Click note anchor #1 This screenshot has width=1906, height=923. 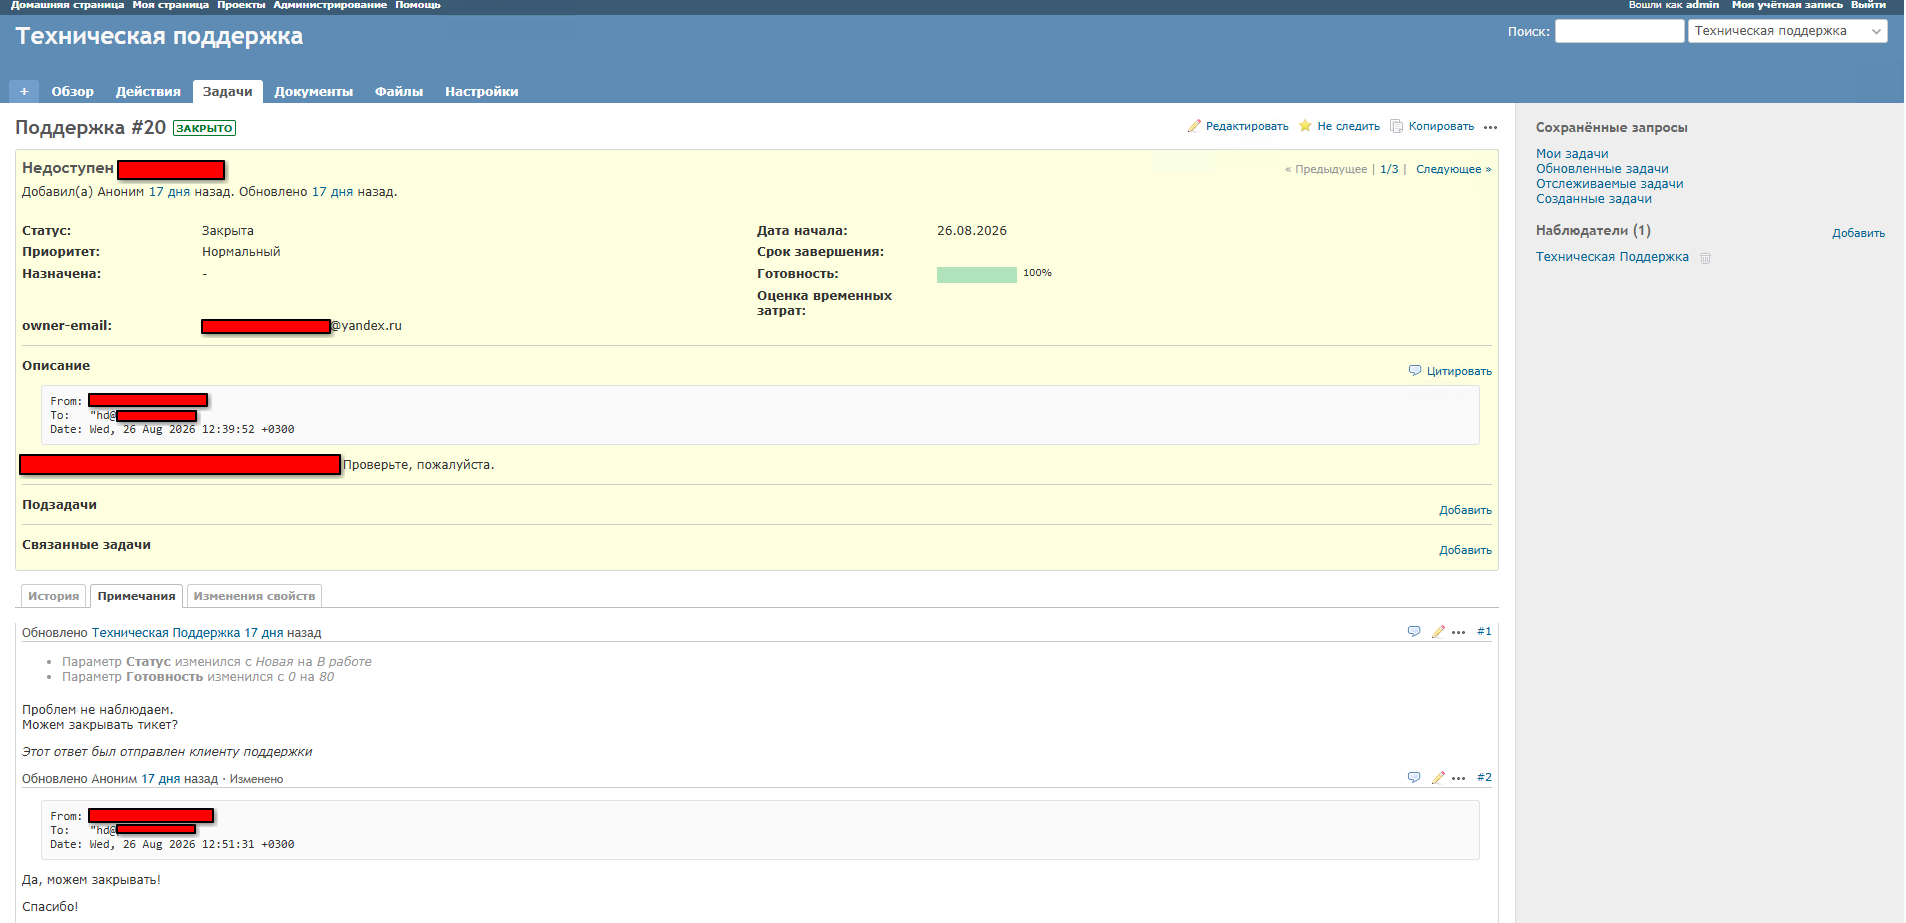[x=1484, y=631]
